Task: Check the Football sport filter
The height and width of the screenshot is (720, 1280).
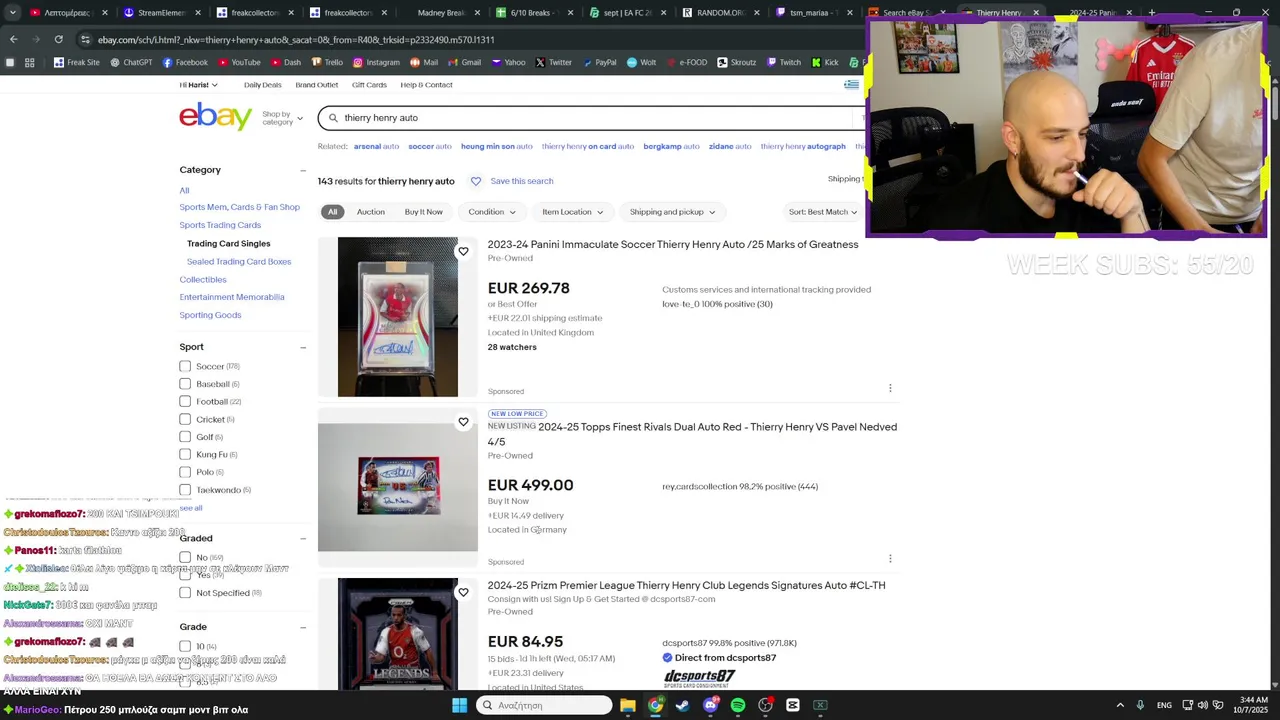Action: pos(185,401)
